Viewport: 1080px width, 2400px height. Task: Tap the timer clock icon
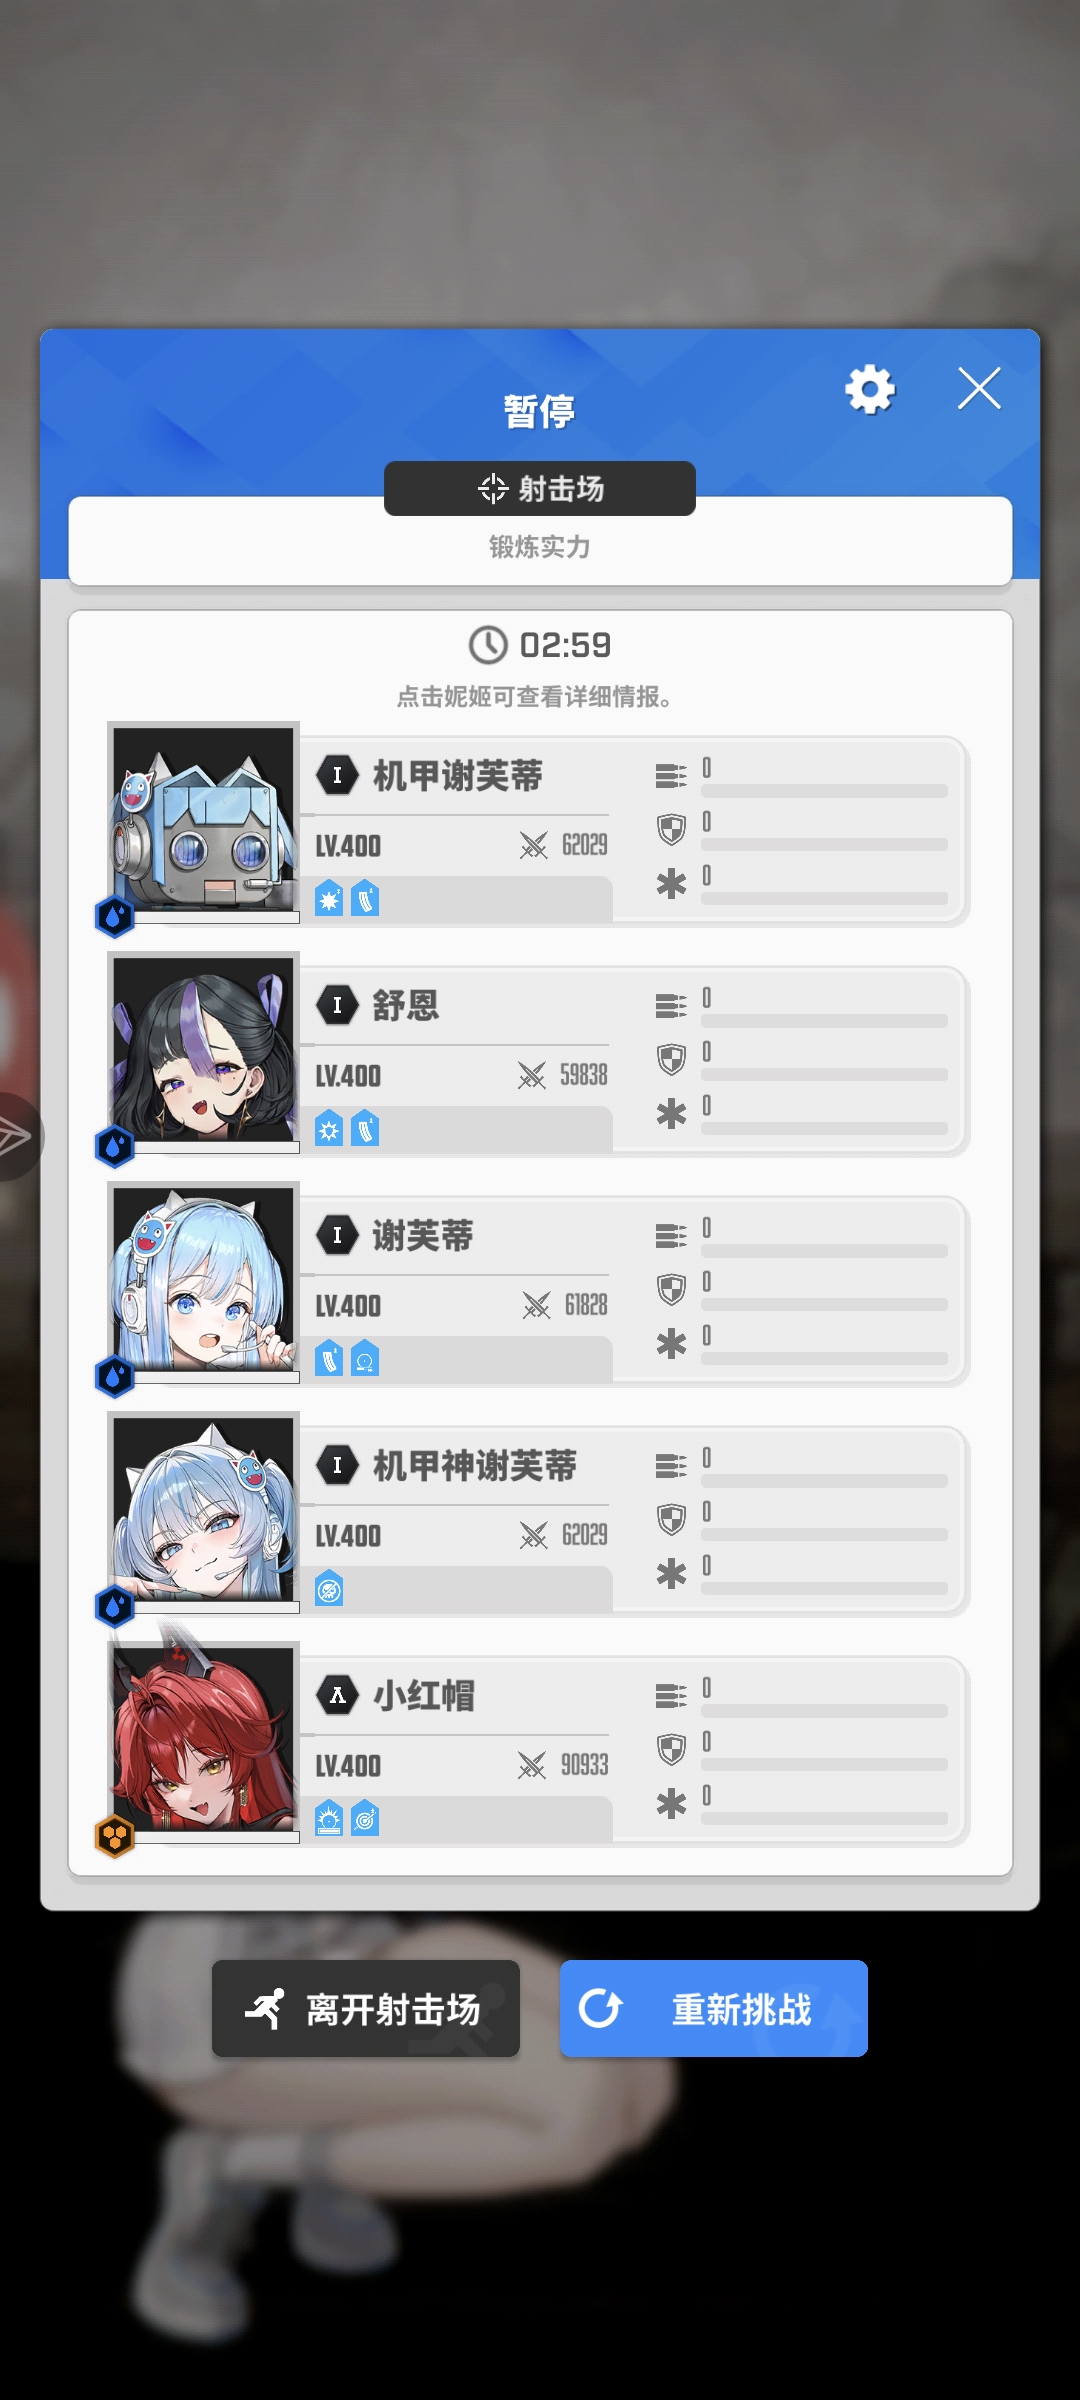488,645
